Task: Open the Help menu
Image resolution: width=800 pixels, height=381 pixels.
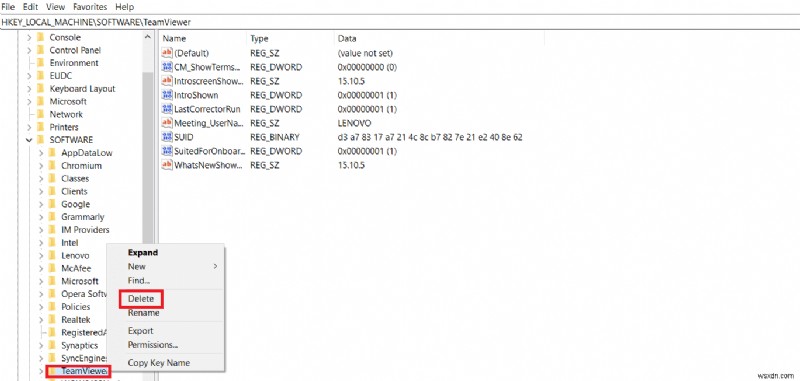Action: click(x=124, y=7)
